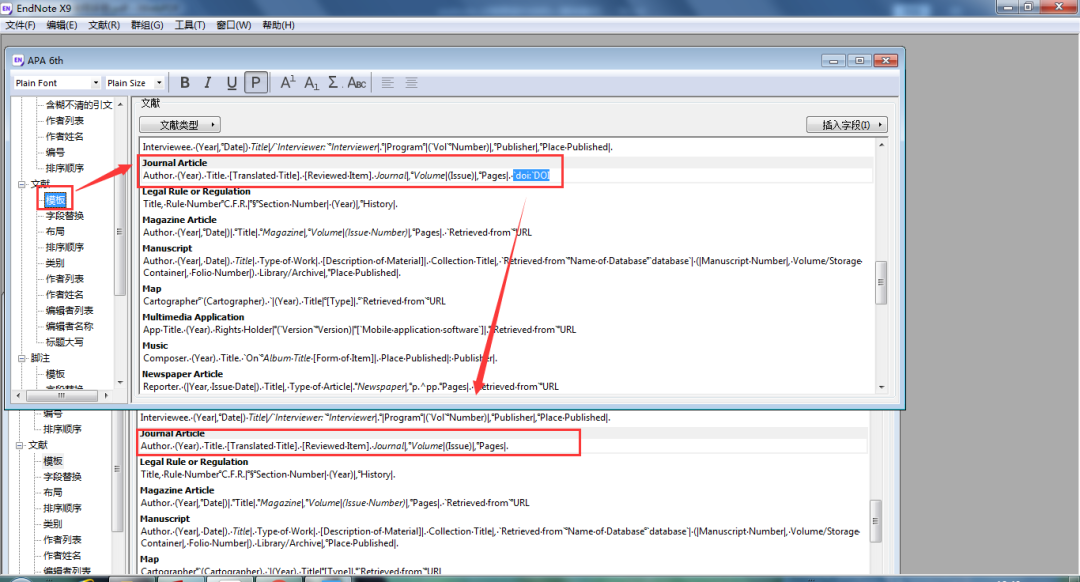Open the 文件(F) menu
This screenshot has height=582, width=1080.
click(x=21, y=25)
